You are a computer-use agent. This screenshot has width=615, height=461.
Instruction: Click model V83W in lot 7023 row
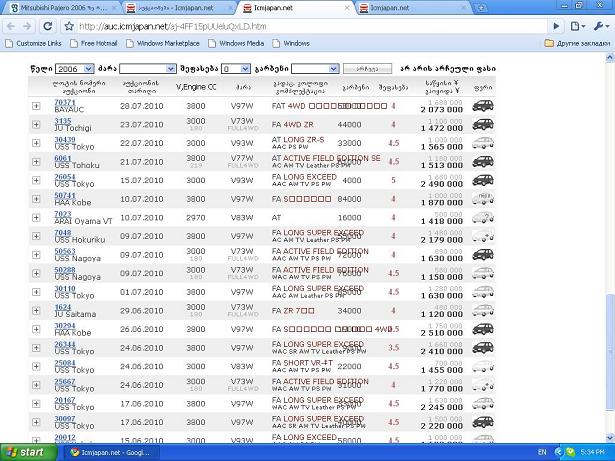point(242,217)
